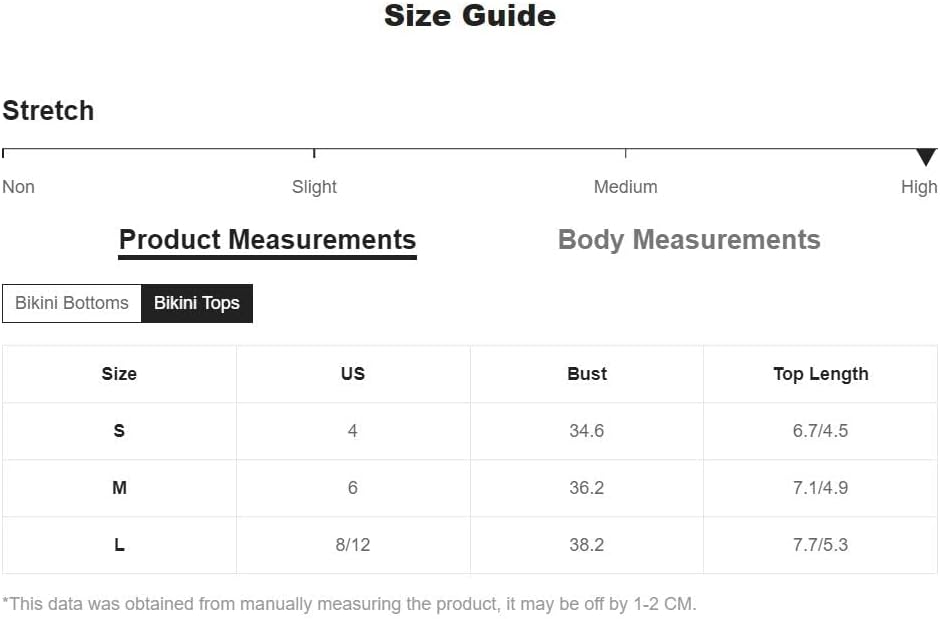Switch to the Body Measurements tab

(689, 240)
